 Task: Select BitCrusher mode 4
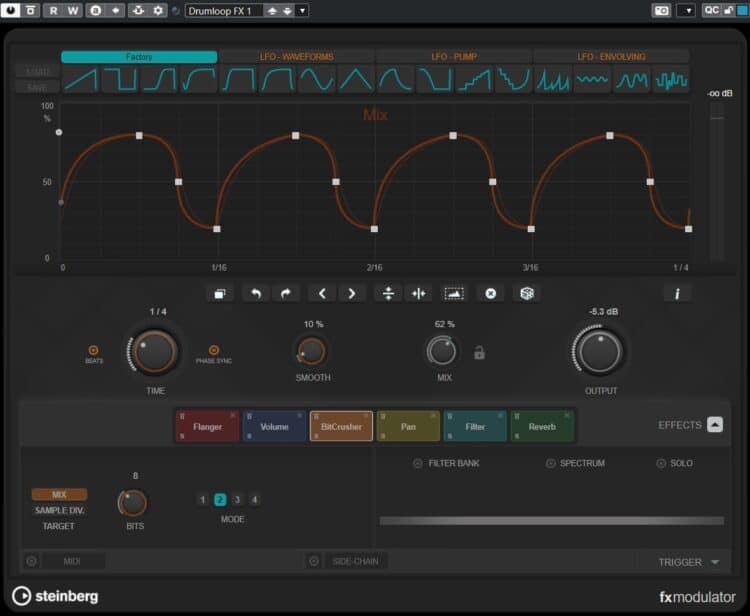pyautogui.click(x=254, y=500)
